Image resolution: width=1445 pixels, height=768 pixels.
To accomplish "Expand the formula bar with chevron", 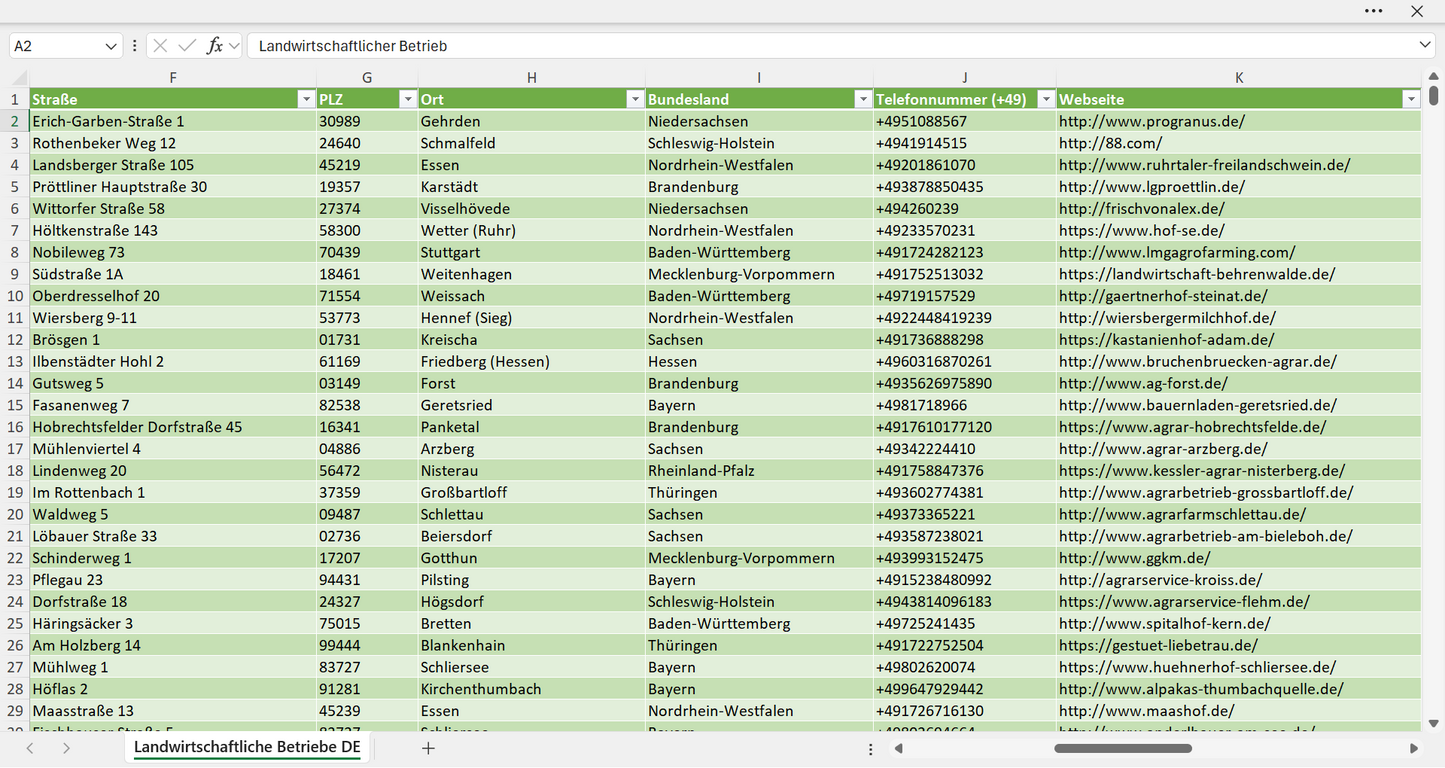I will click(x=1424, y=46).
